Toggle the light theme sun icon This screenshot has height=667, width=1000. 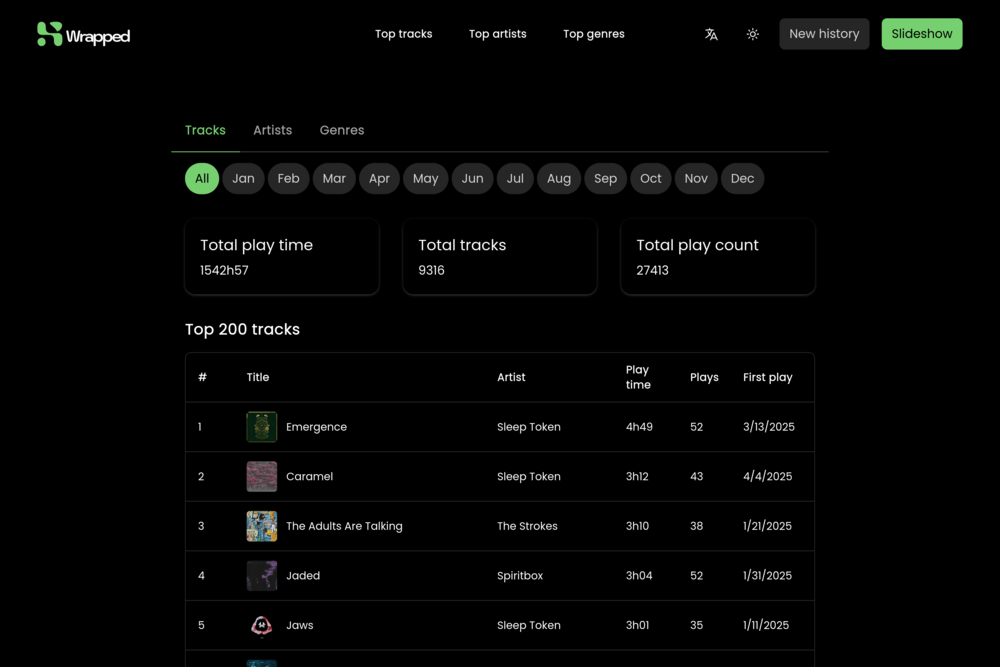click(x=753, y=34)
